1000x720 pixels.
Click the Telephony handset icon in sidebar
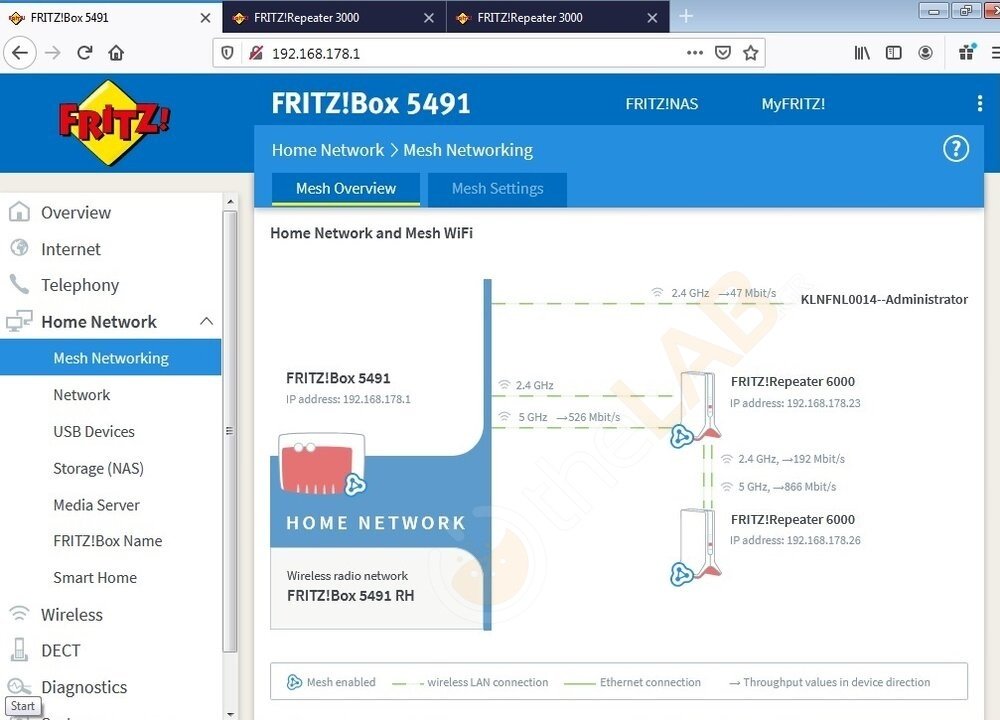[19, 284]
